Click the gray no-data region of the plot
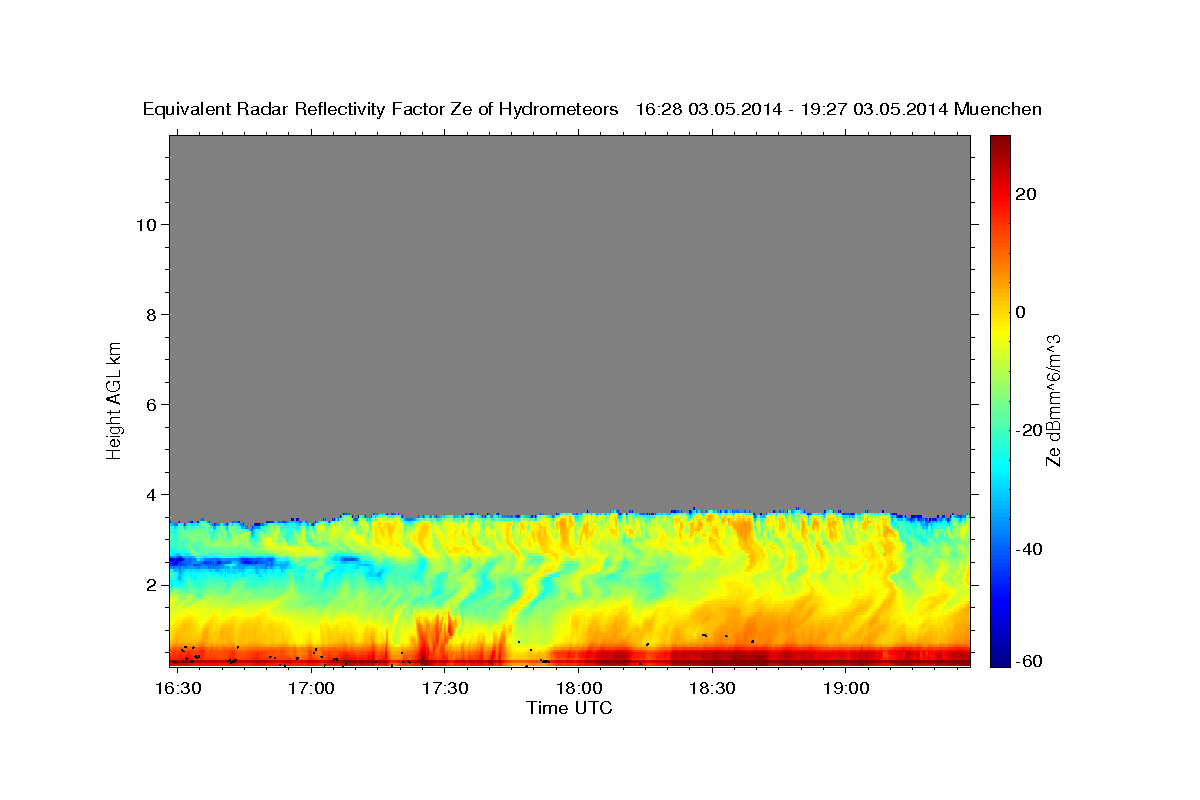1200x800 pixels. [x=570, y=325]
